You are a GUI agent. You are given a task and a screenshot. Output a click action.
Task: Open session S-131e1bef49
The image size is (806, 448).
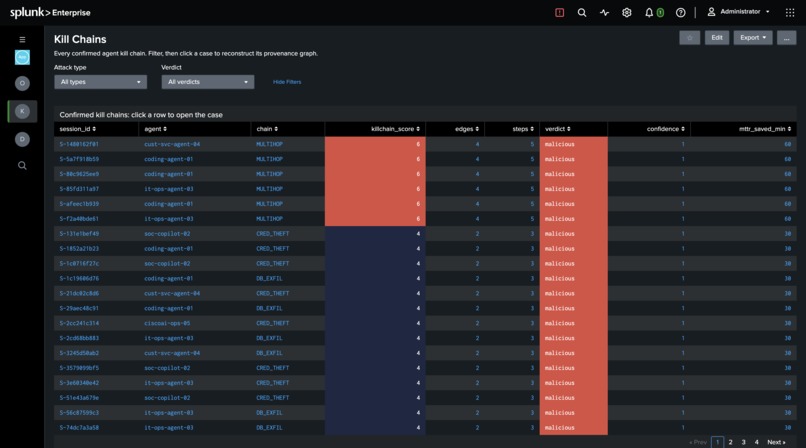pos(79,233)
